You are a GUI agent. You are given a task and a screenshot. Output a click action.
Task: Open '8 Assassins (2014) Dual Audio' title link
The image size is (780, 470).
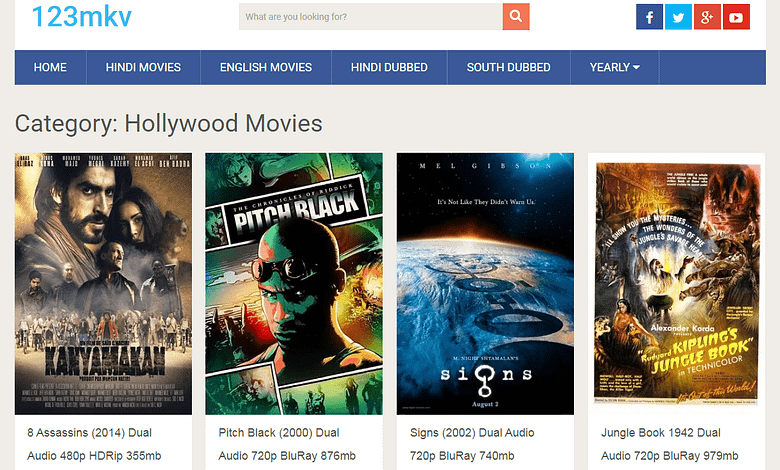coord(94,444)
